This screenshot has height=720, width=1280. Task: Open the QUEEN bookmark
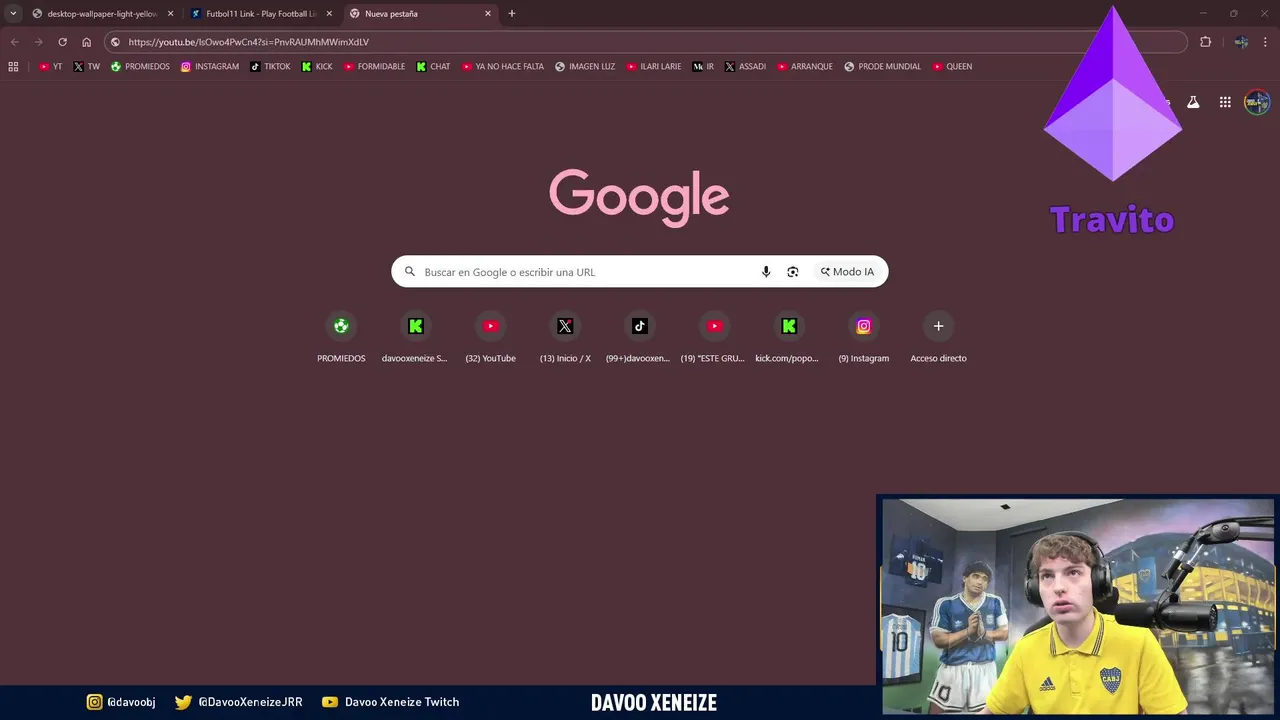952,67
